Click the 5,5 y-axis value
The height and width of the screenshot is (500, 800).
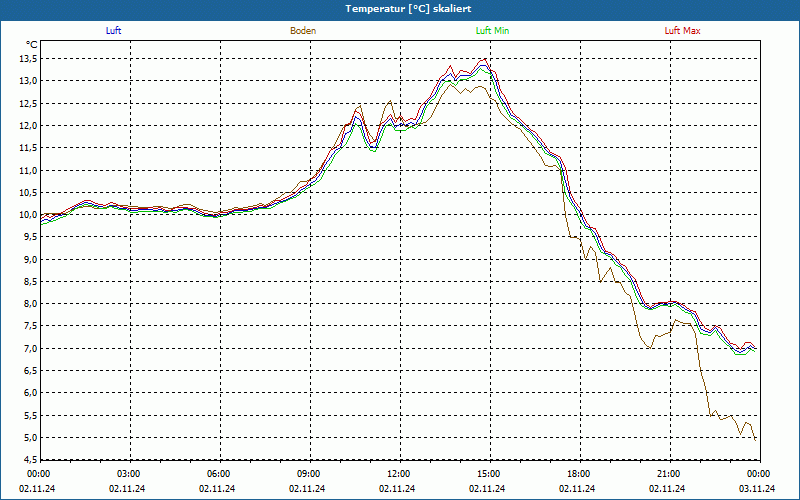(30, 415)
